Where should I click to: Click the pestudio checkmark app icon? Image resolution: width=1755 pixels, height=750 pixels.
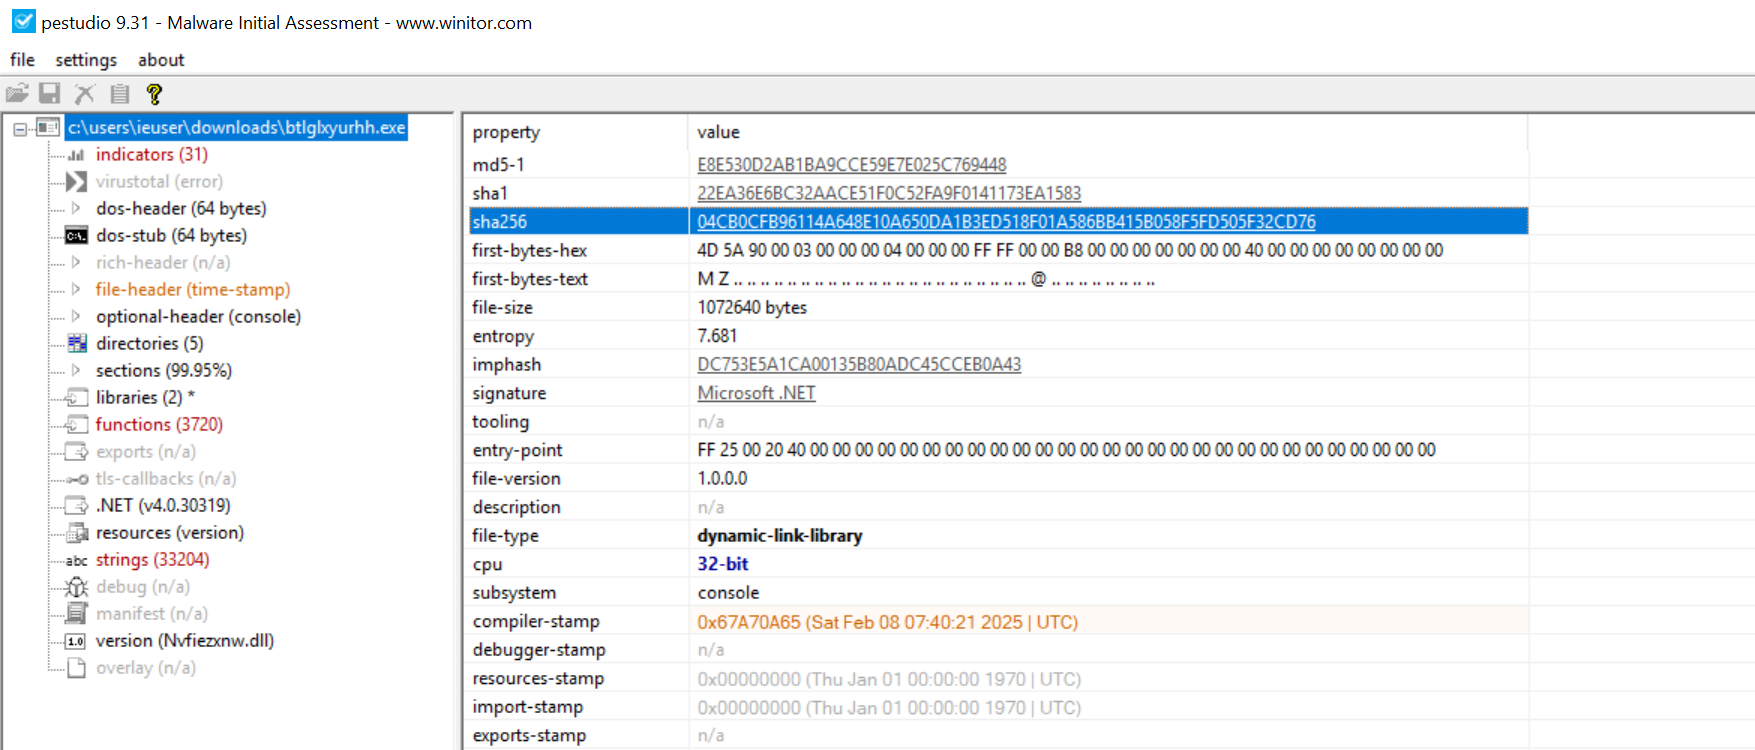(23, 21)
